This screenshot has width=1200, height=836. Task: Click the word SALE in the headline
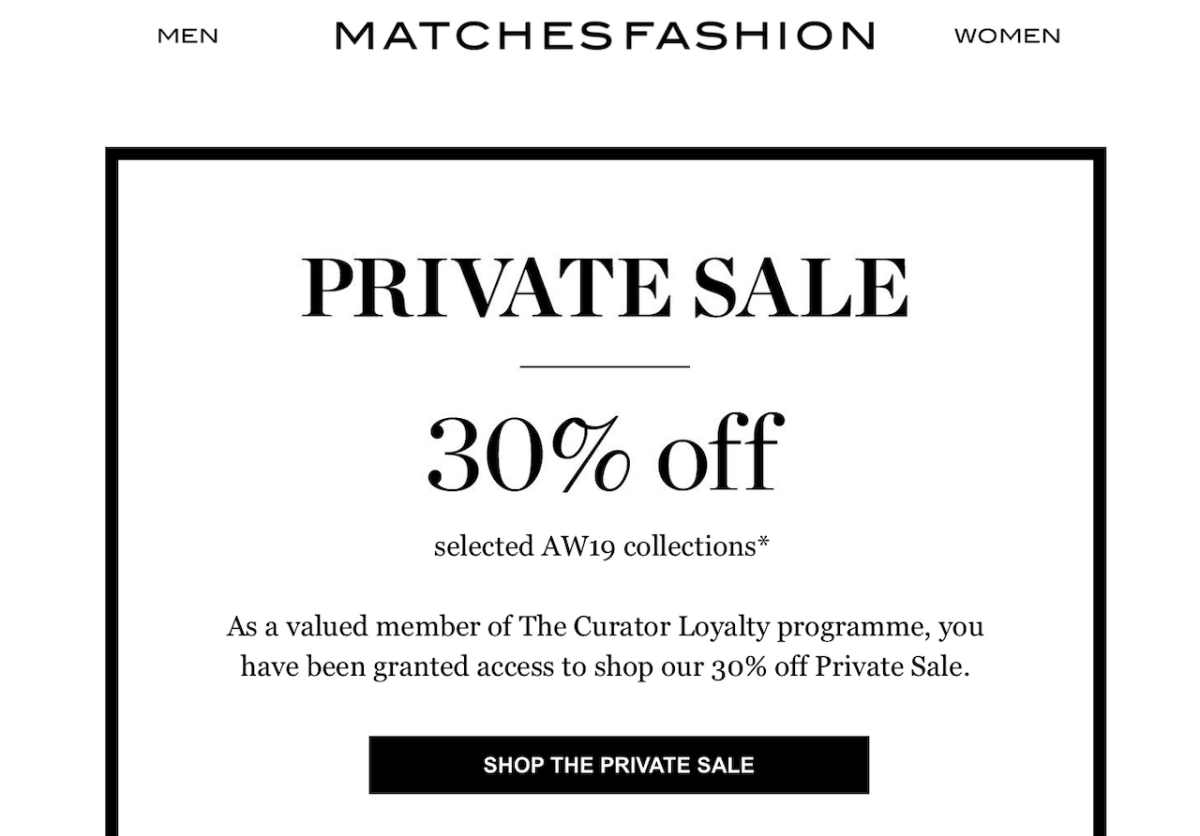(x=802, y=288)
